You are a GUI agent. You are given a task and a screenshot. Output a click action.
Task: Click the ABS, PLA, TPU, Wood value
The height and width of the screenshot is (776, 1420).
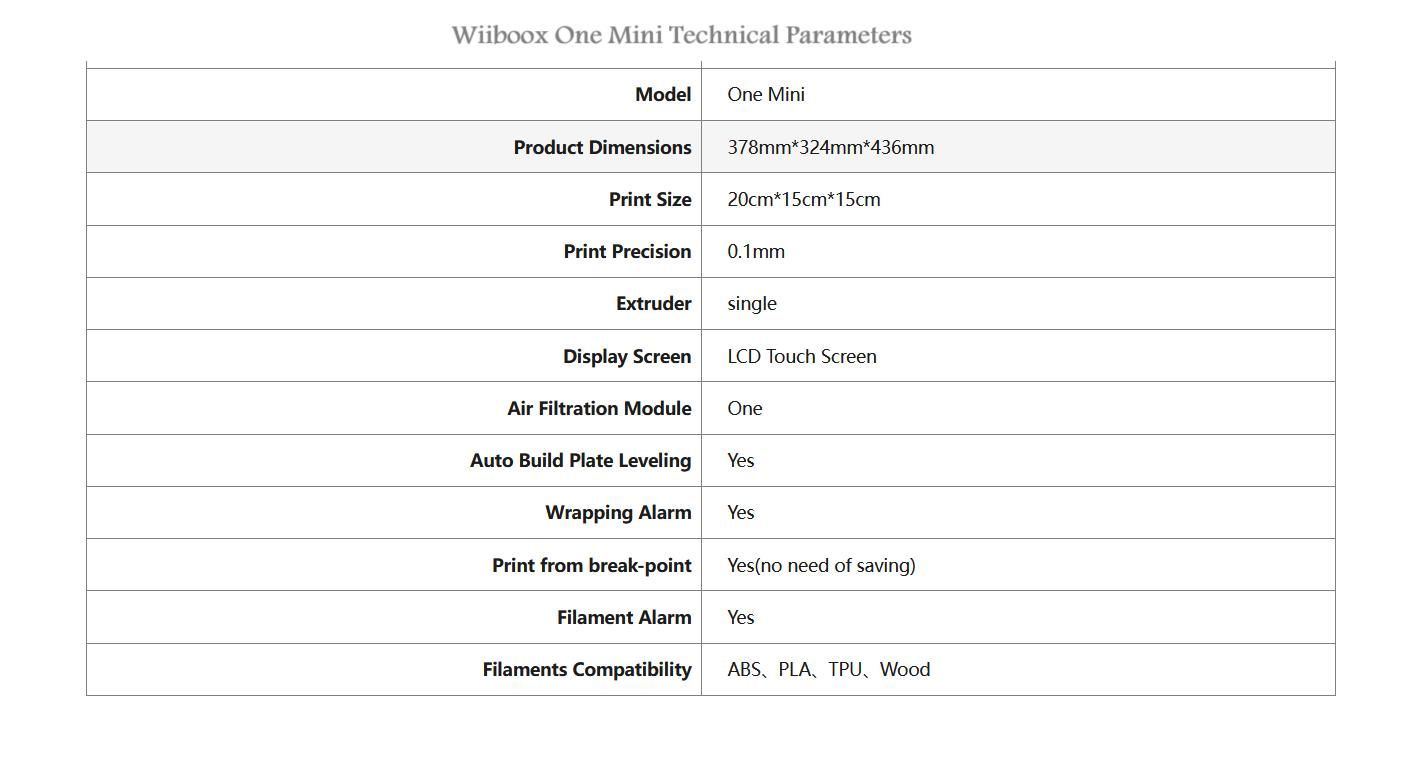(829, 669)
